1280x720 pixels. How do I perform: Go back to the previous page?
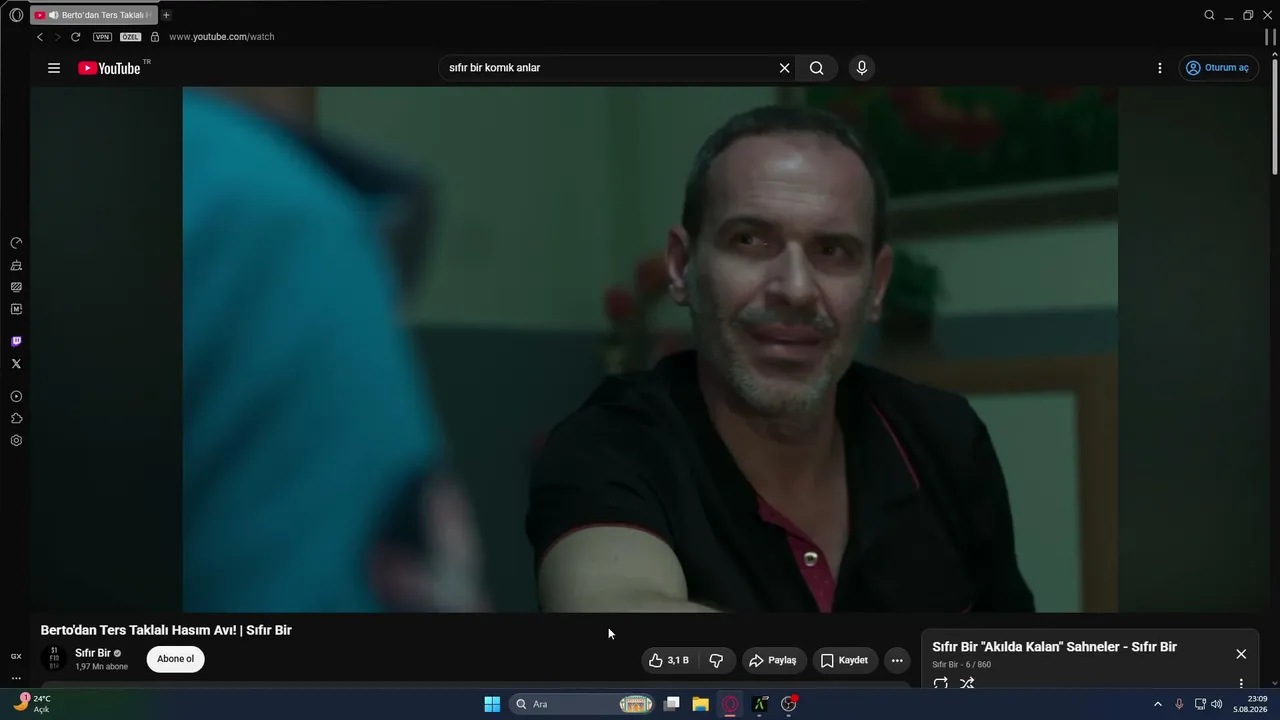(40, 37)
